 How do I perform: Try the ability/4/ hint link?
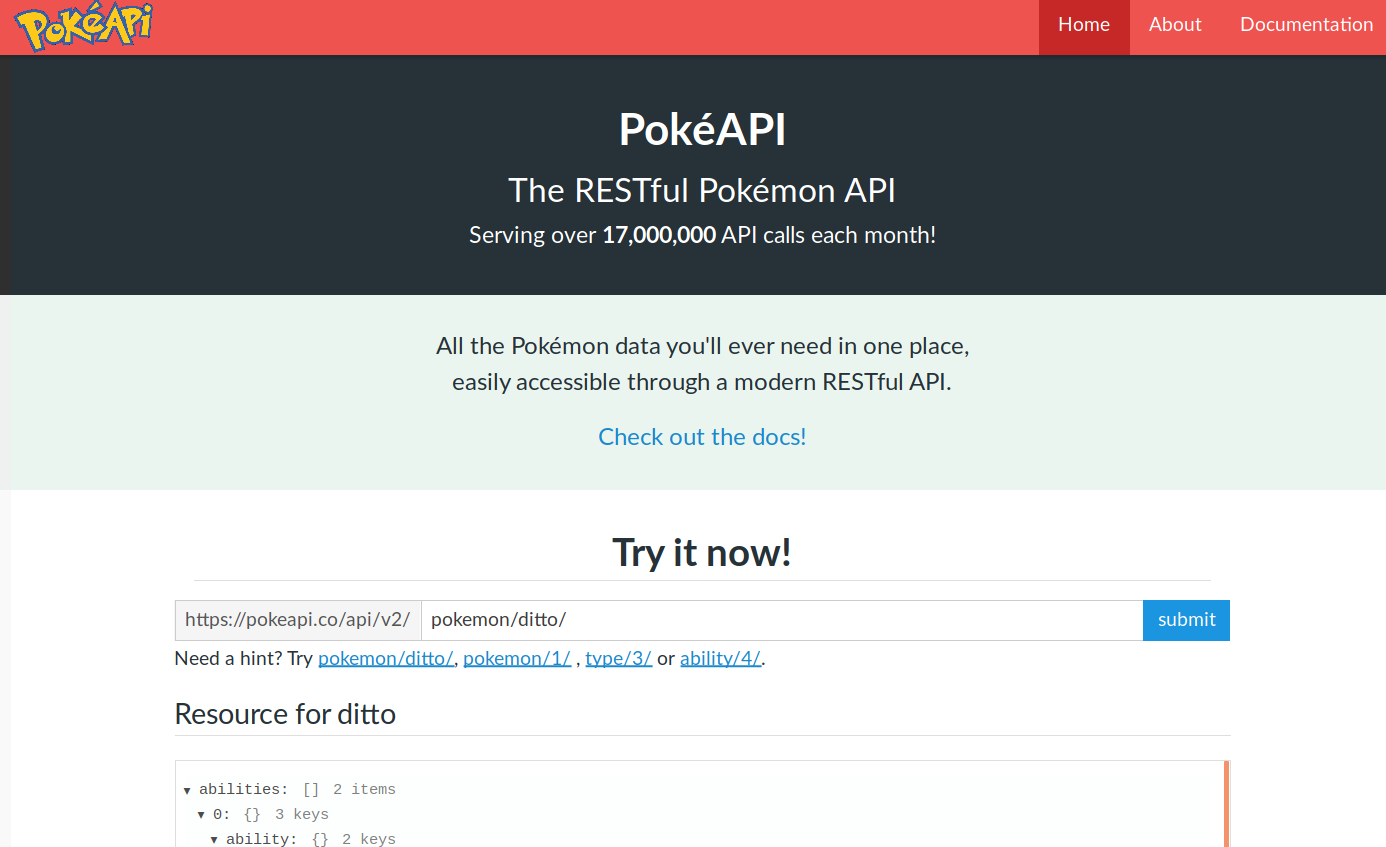(x=720, y=659)
